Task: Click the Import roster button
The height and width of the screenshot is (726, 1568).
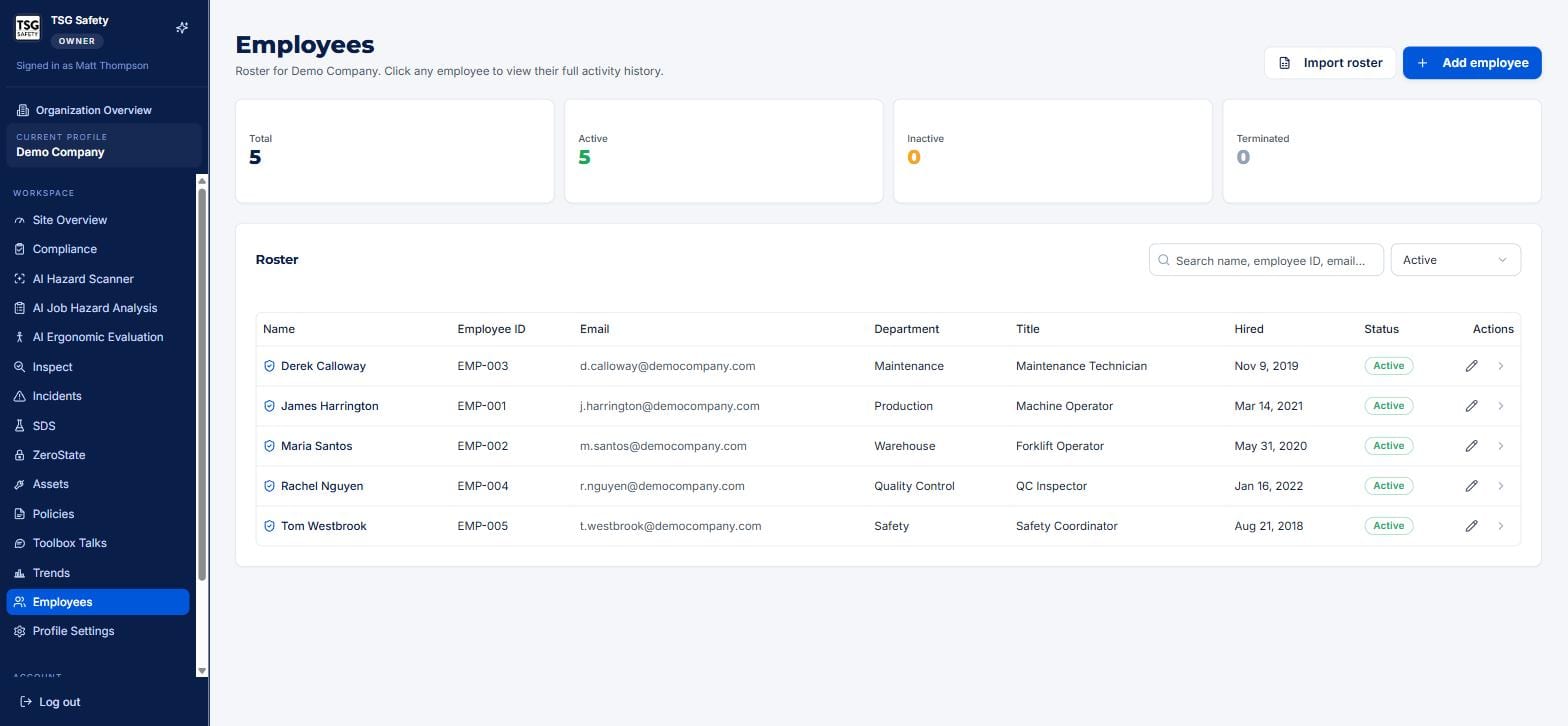Action: pyautogui.click(x=1330, y=62)
